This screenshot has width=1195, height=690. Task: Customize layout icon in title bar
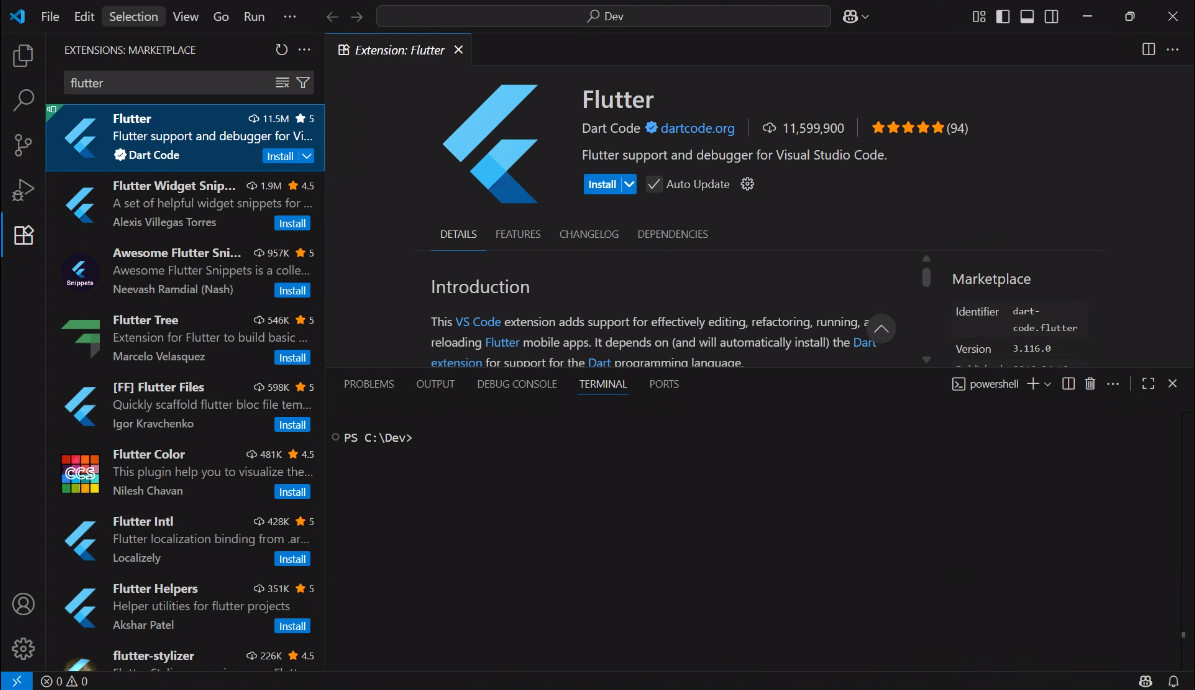(979, 16)
